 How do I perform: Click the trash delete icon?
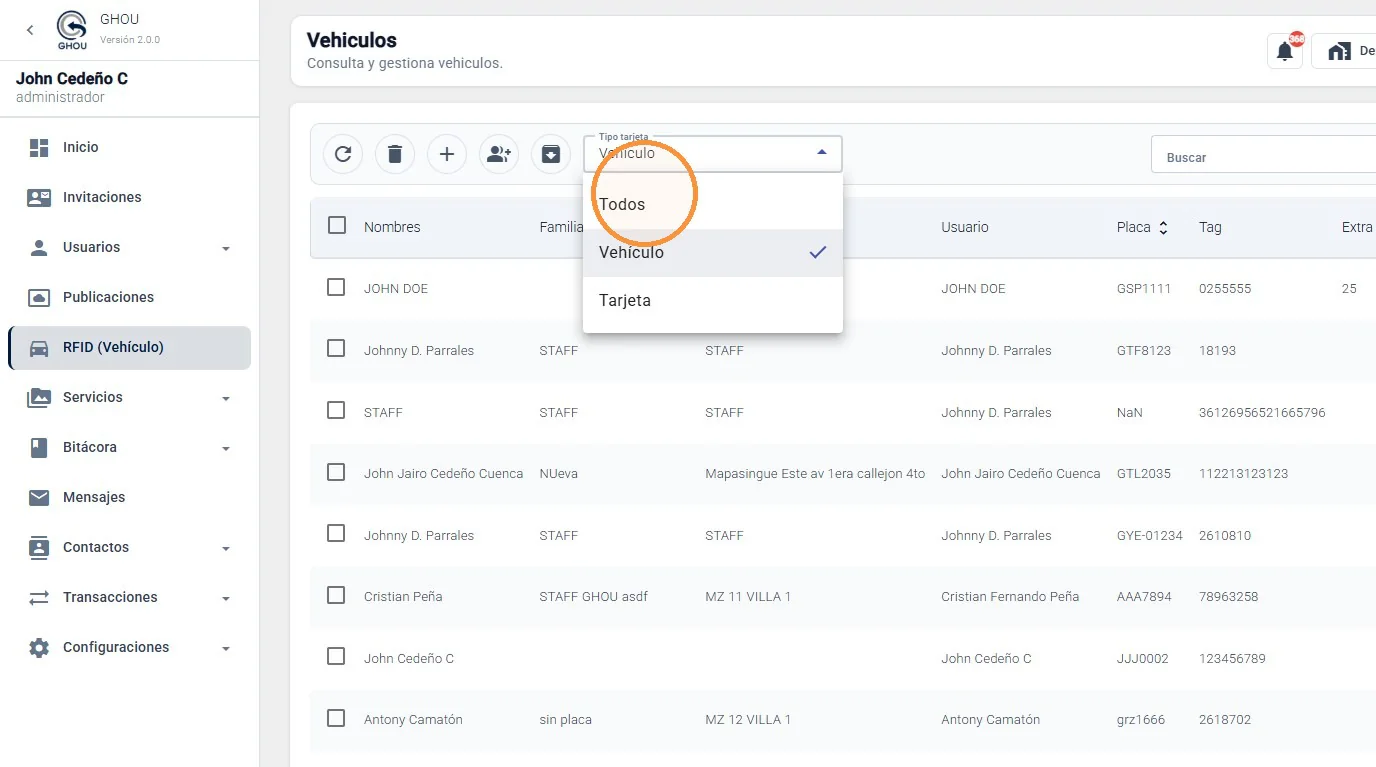click(x=395, y=154)
